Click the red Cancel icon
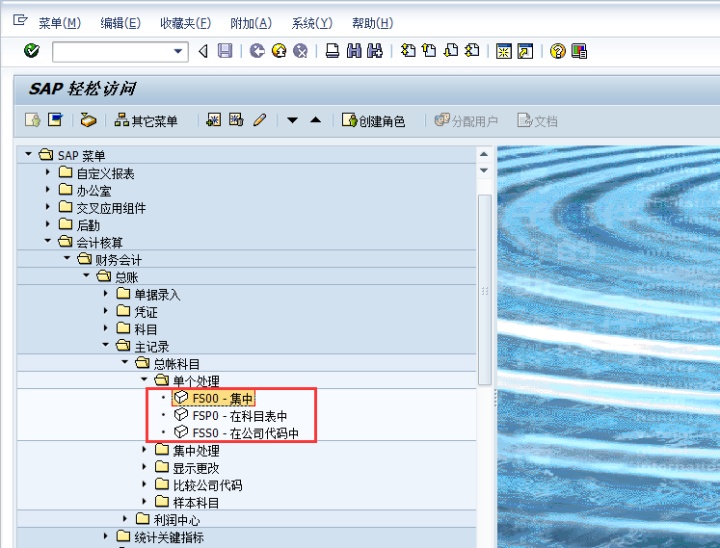Image resolution: width=720 pixels, height=548 pixels. (300, 51)
